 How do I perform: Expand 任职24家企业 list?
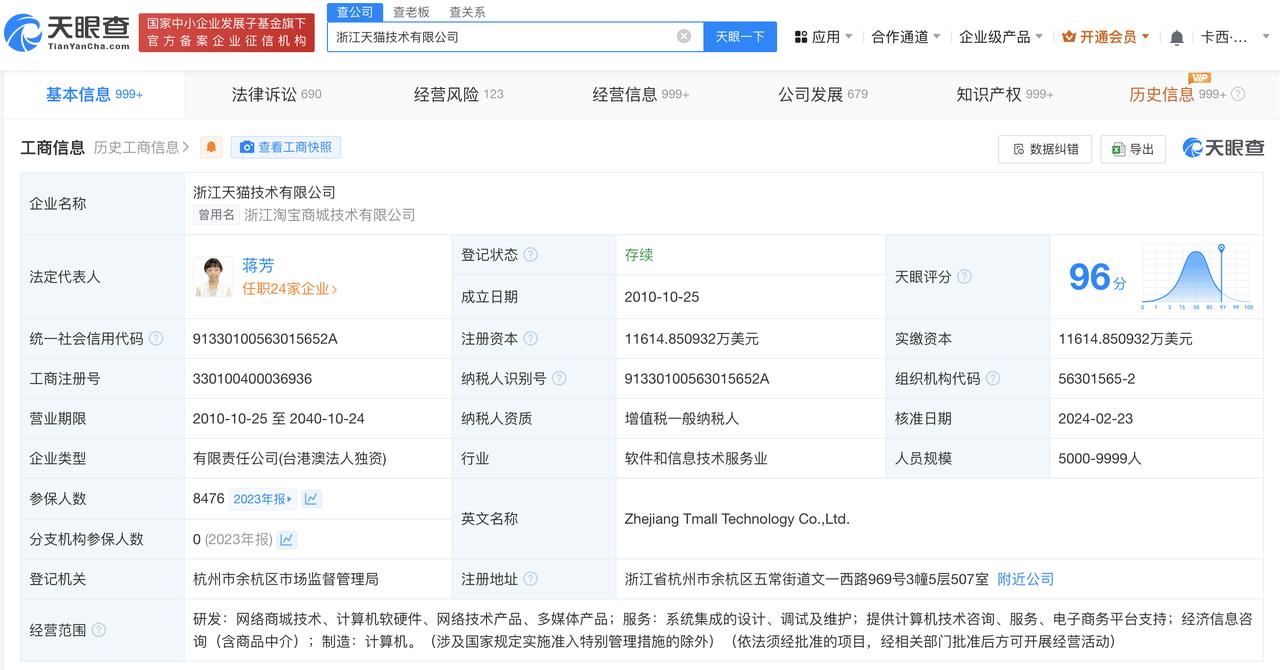click(290, 289)
